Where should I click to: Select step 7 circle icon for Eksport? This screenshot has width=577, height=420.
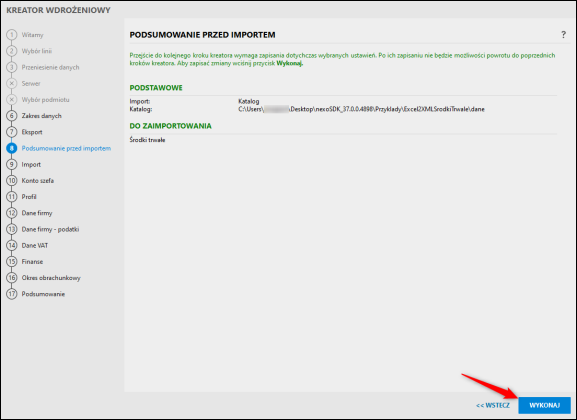point(12,132)
